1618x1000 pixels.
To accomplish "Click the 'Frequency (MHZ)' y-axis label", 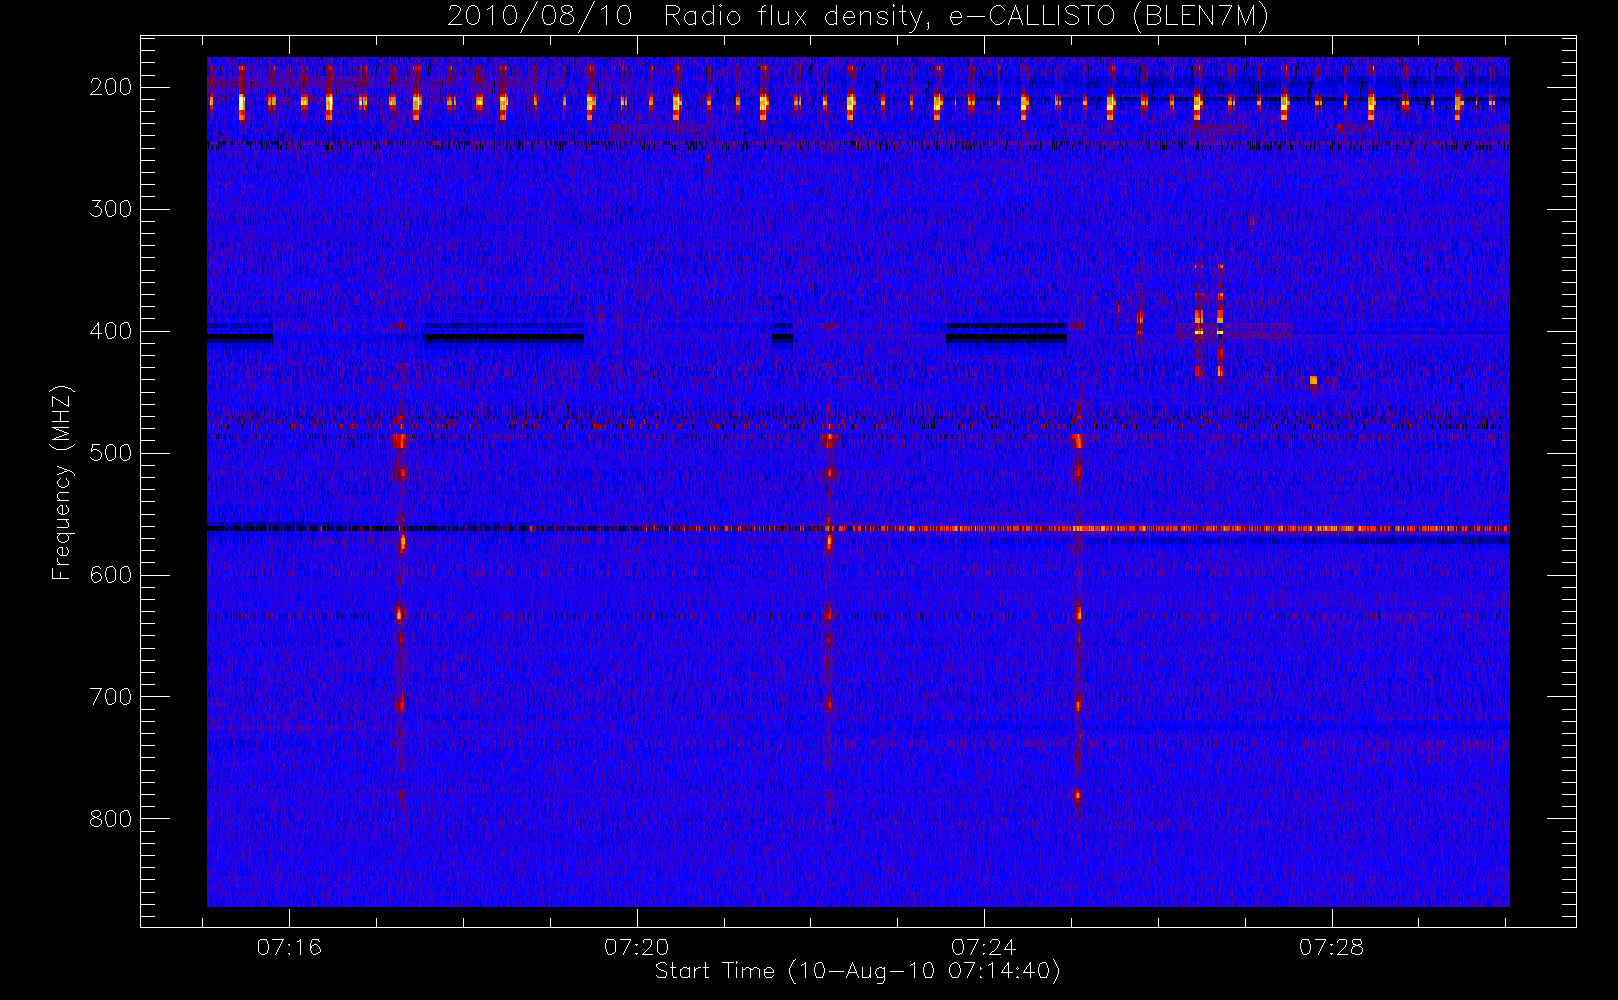I will pyautogui.click(x=62, y=482).
